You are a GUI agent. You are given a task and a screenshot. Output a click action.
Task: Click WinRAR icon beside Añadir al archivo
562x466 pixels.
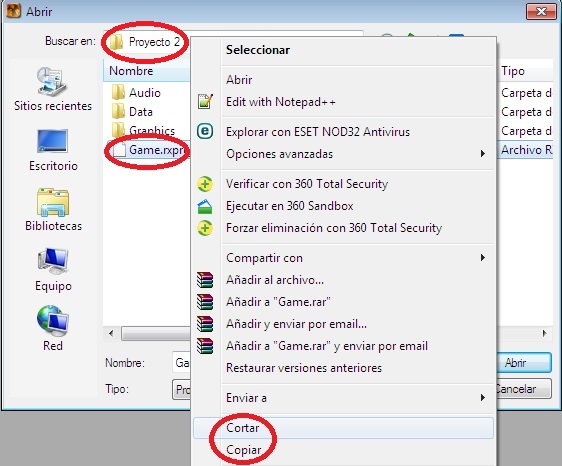coord(205,280)
